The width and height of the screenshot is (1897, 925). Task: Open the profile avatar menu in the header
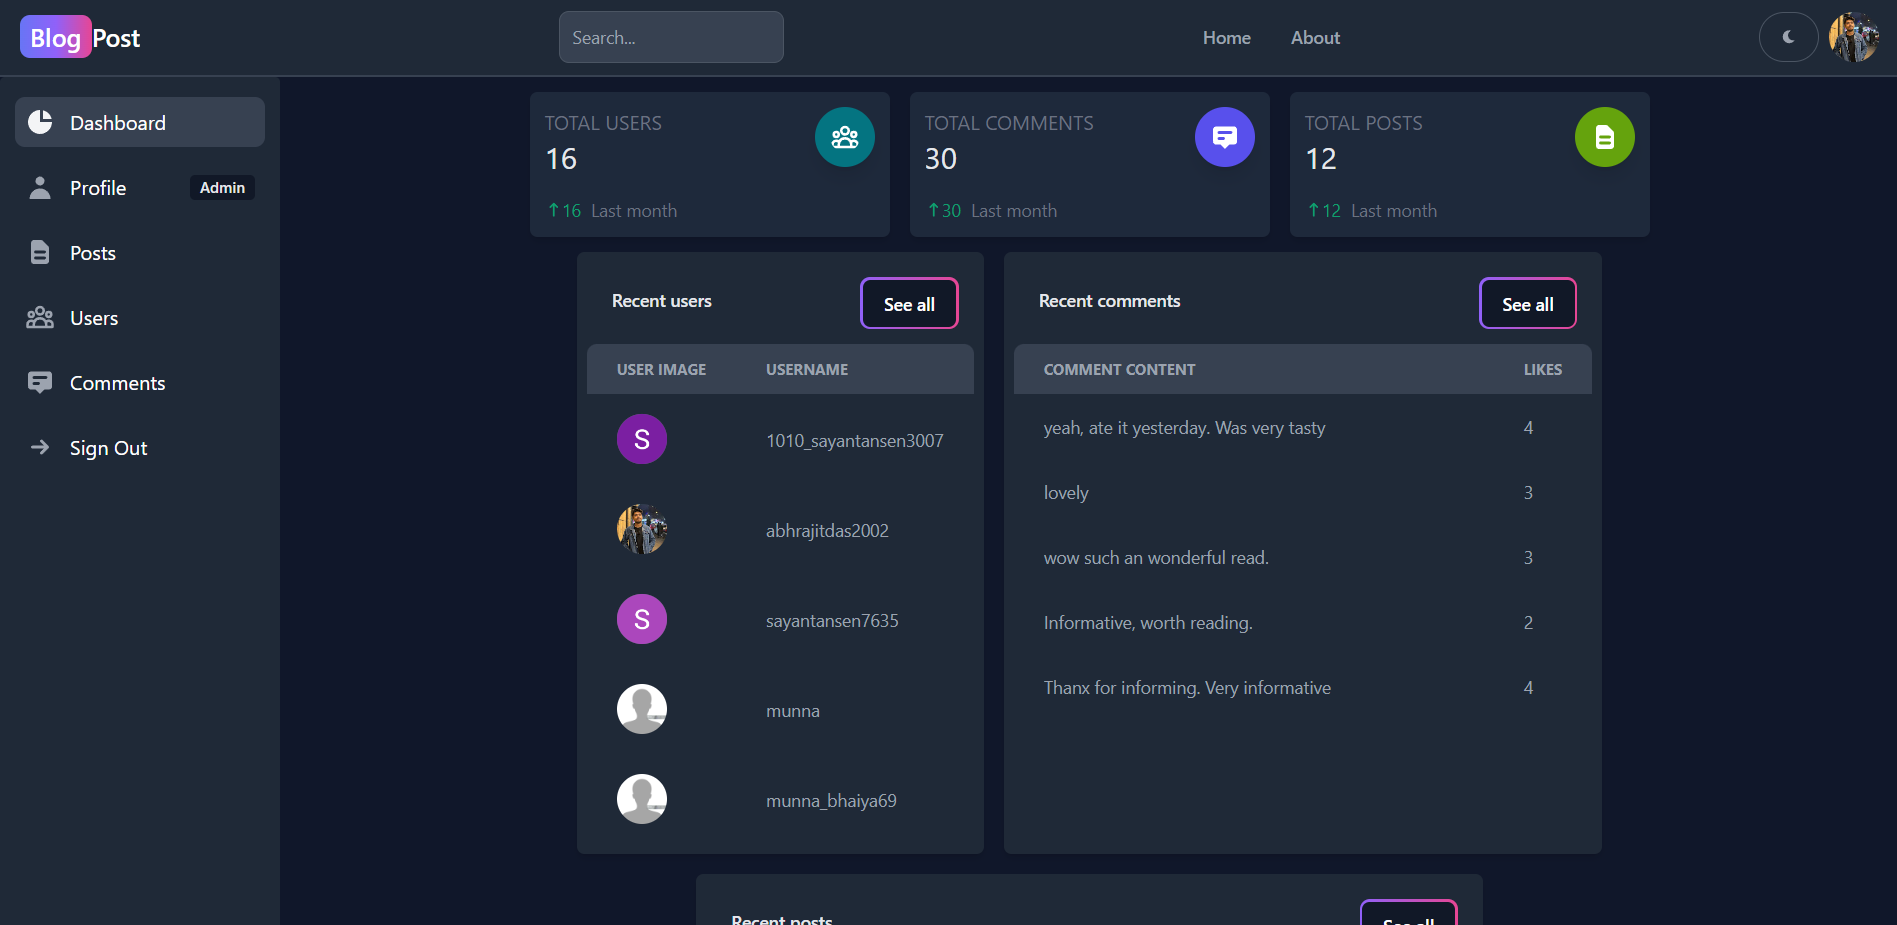point(1853,37)
